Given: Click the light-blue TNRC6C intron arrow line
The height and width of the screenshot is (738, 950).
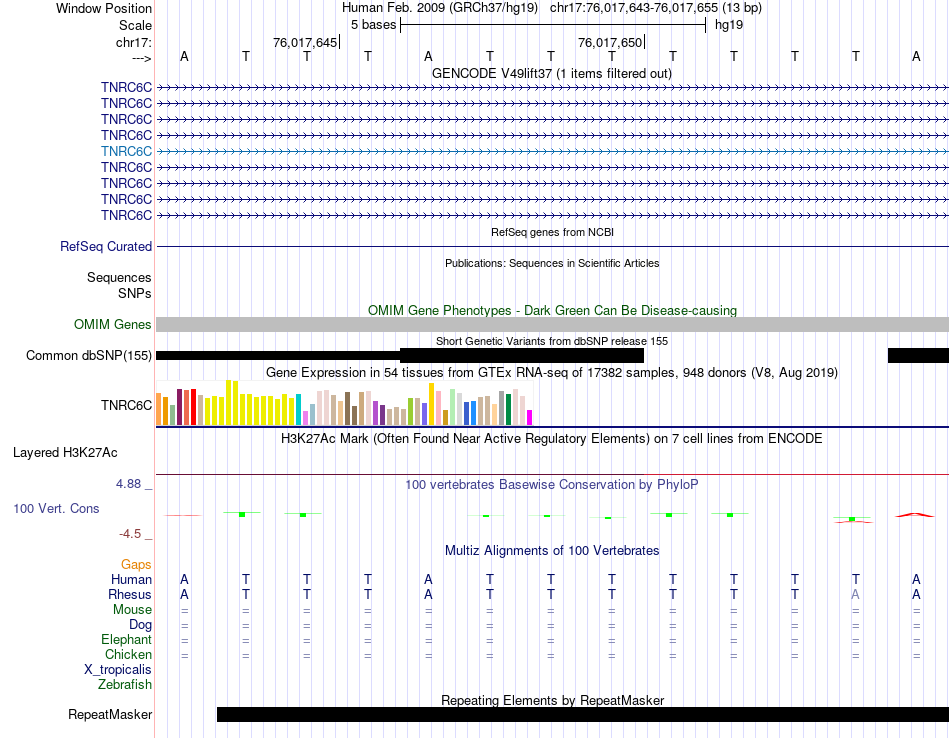Looking at the screenshot, I should click(x=552, y=151).
